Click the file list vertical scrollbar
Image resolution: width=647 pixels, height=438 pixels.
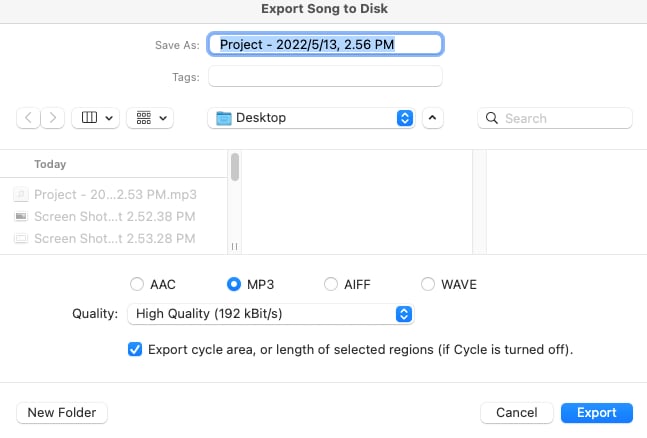point(235,167)
